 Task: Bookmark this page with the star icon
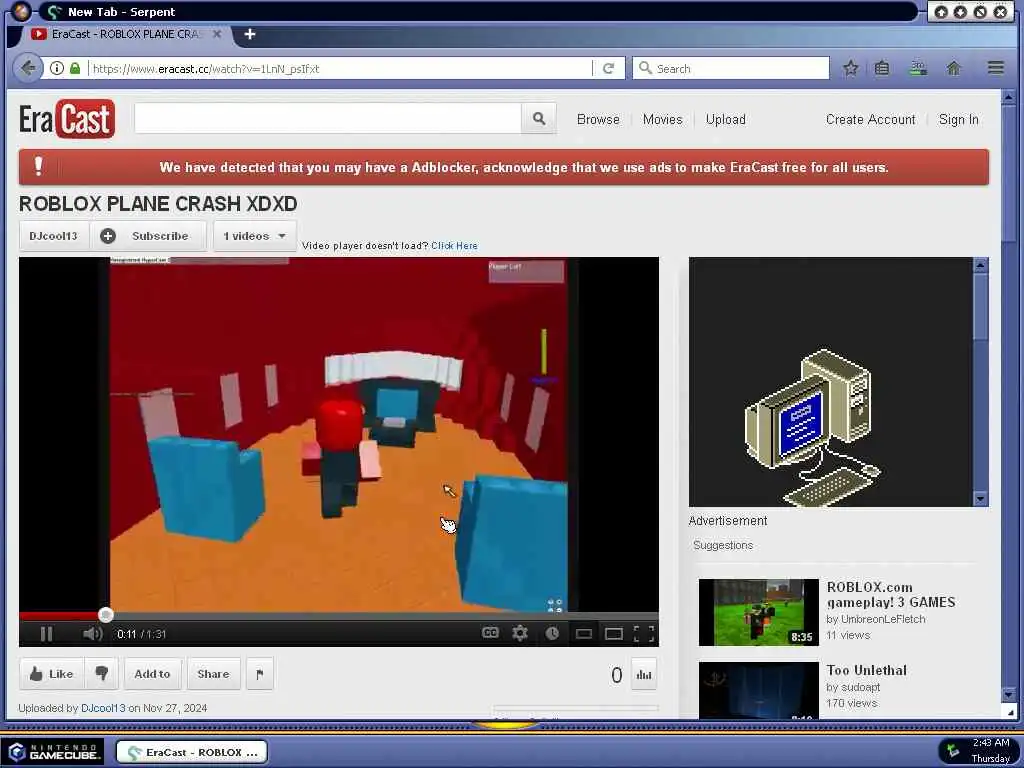click(850, 68)
